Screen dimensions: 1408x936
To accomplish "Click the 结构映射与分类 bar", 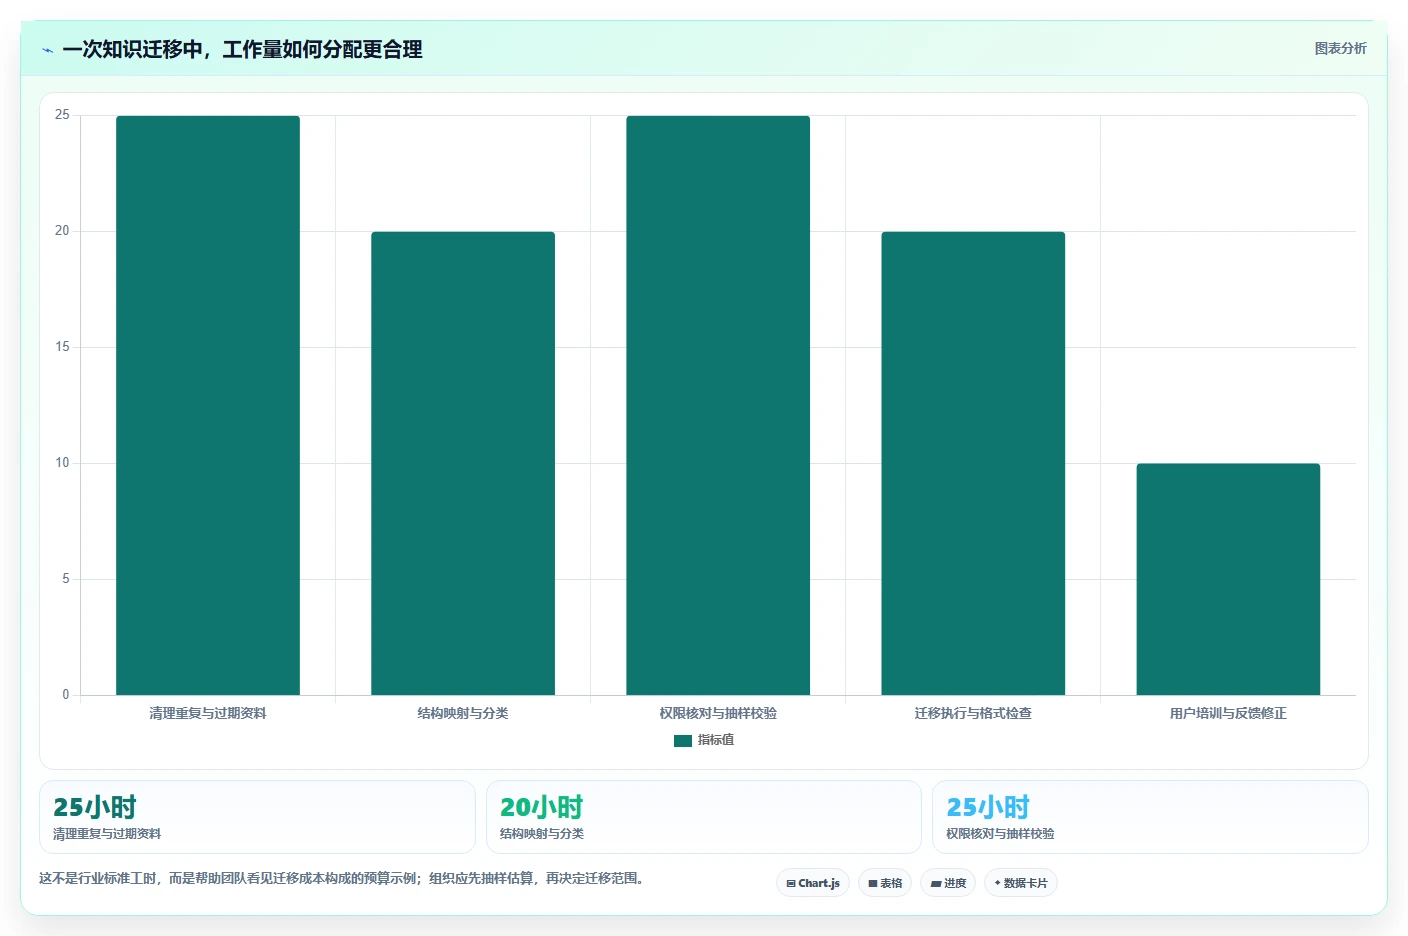I will click(x=463, y=463).
